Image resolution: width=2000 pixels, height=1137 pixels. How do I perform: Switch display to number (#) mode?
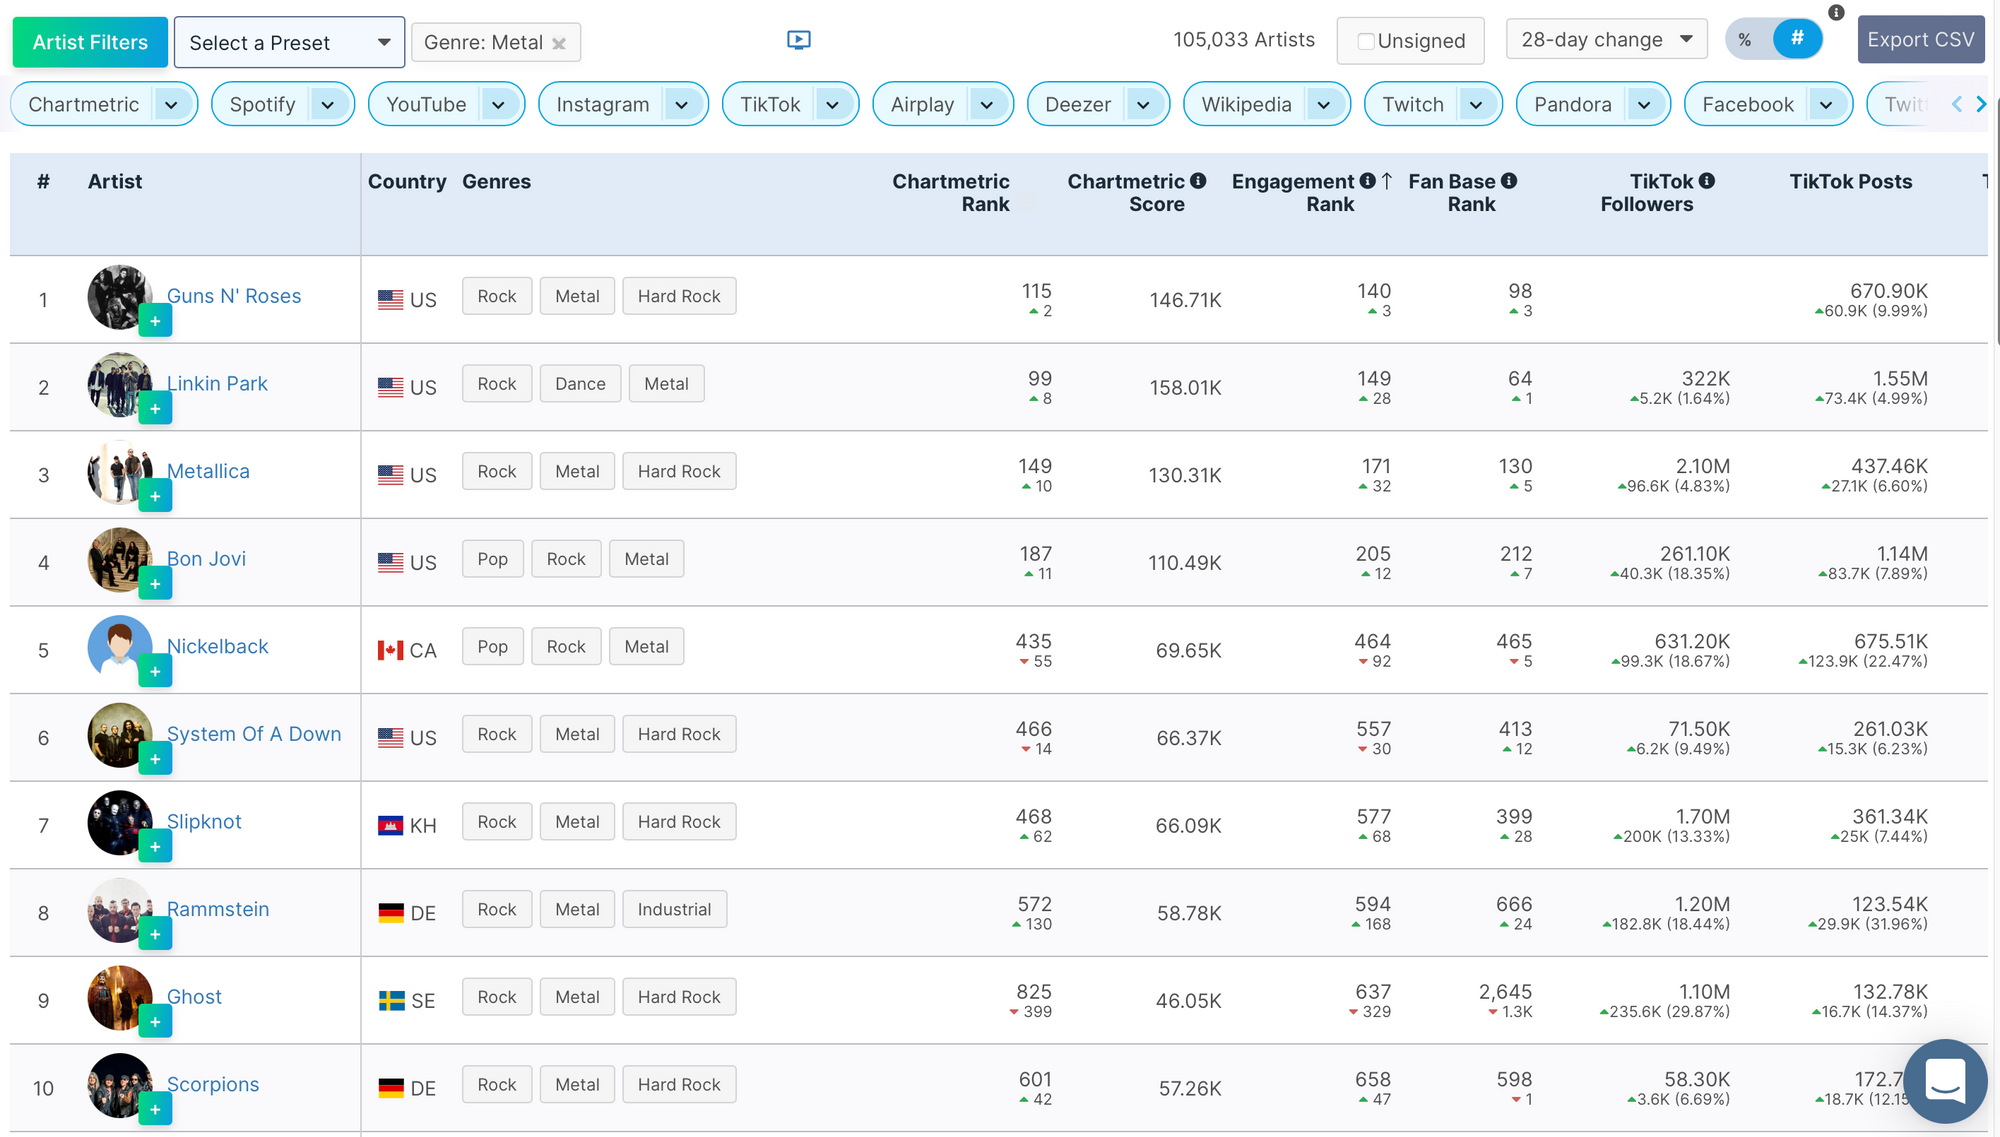pos(1797,39)
